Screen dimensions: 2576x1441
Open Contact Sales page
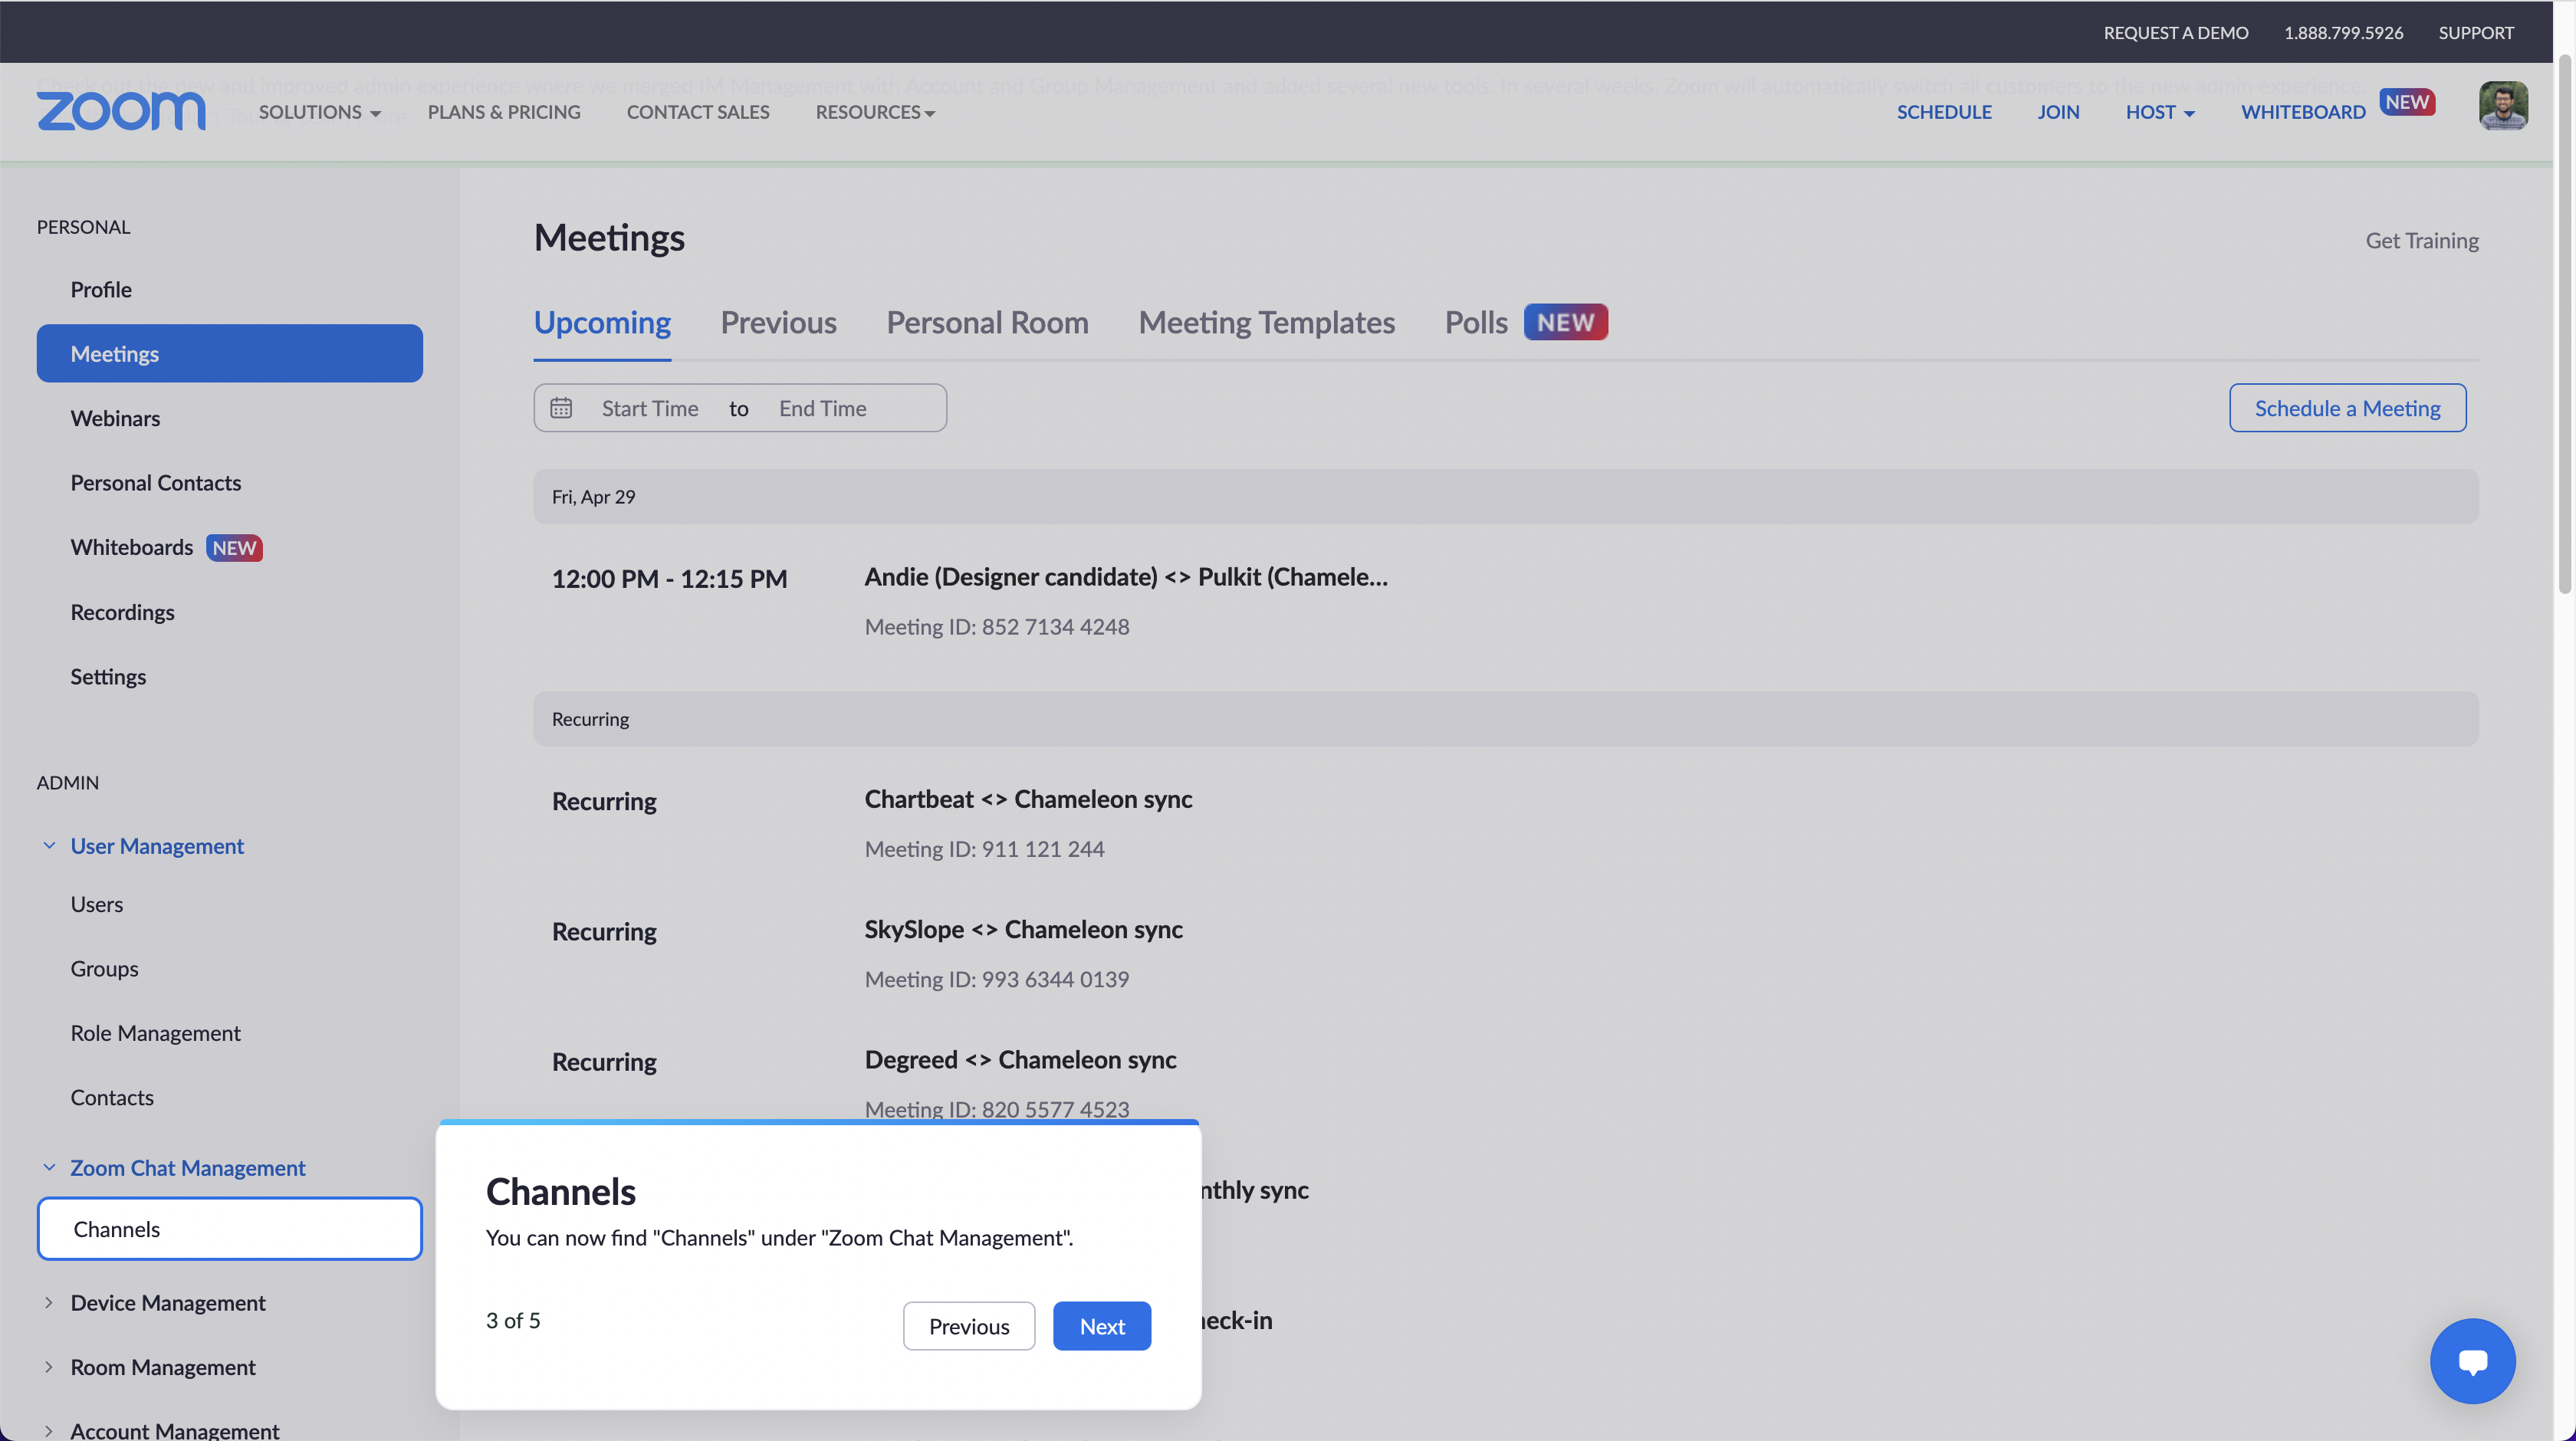point(698,112)
